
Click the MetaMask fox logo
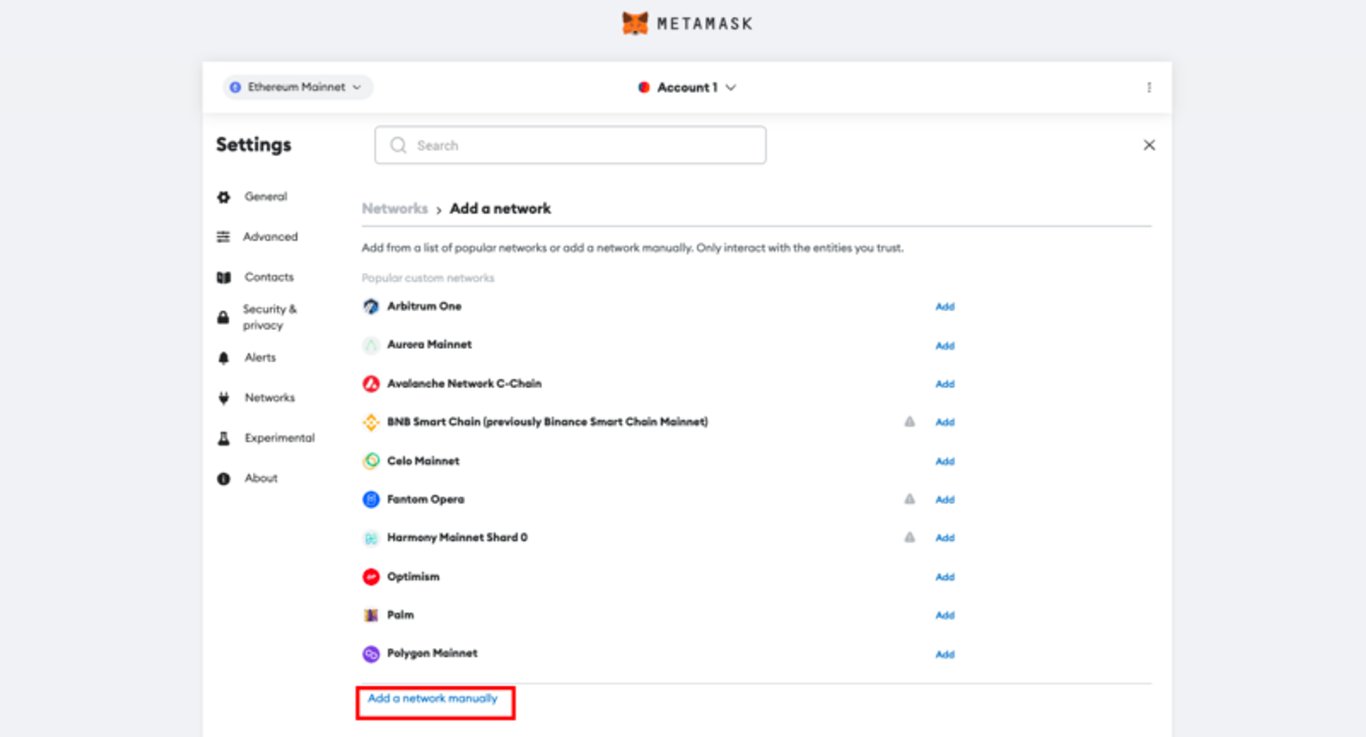pos(635,23)
